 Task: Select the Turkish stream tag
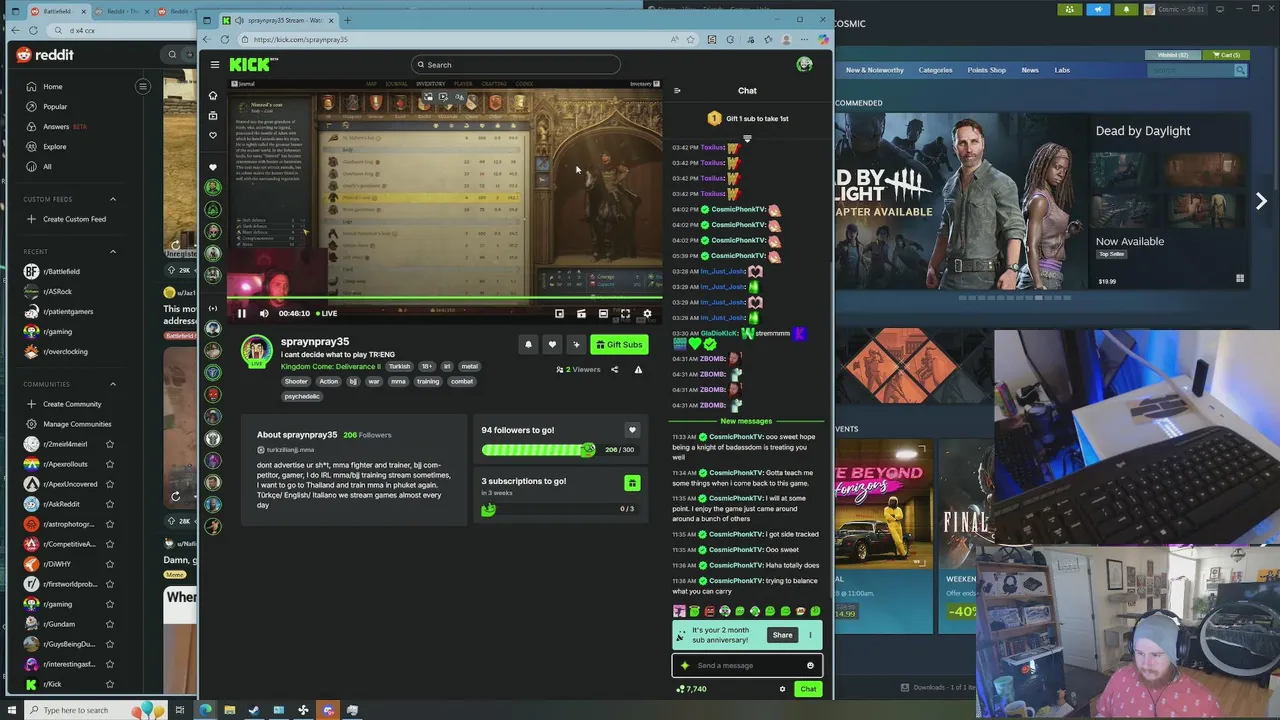point(399,366)
